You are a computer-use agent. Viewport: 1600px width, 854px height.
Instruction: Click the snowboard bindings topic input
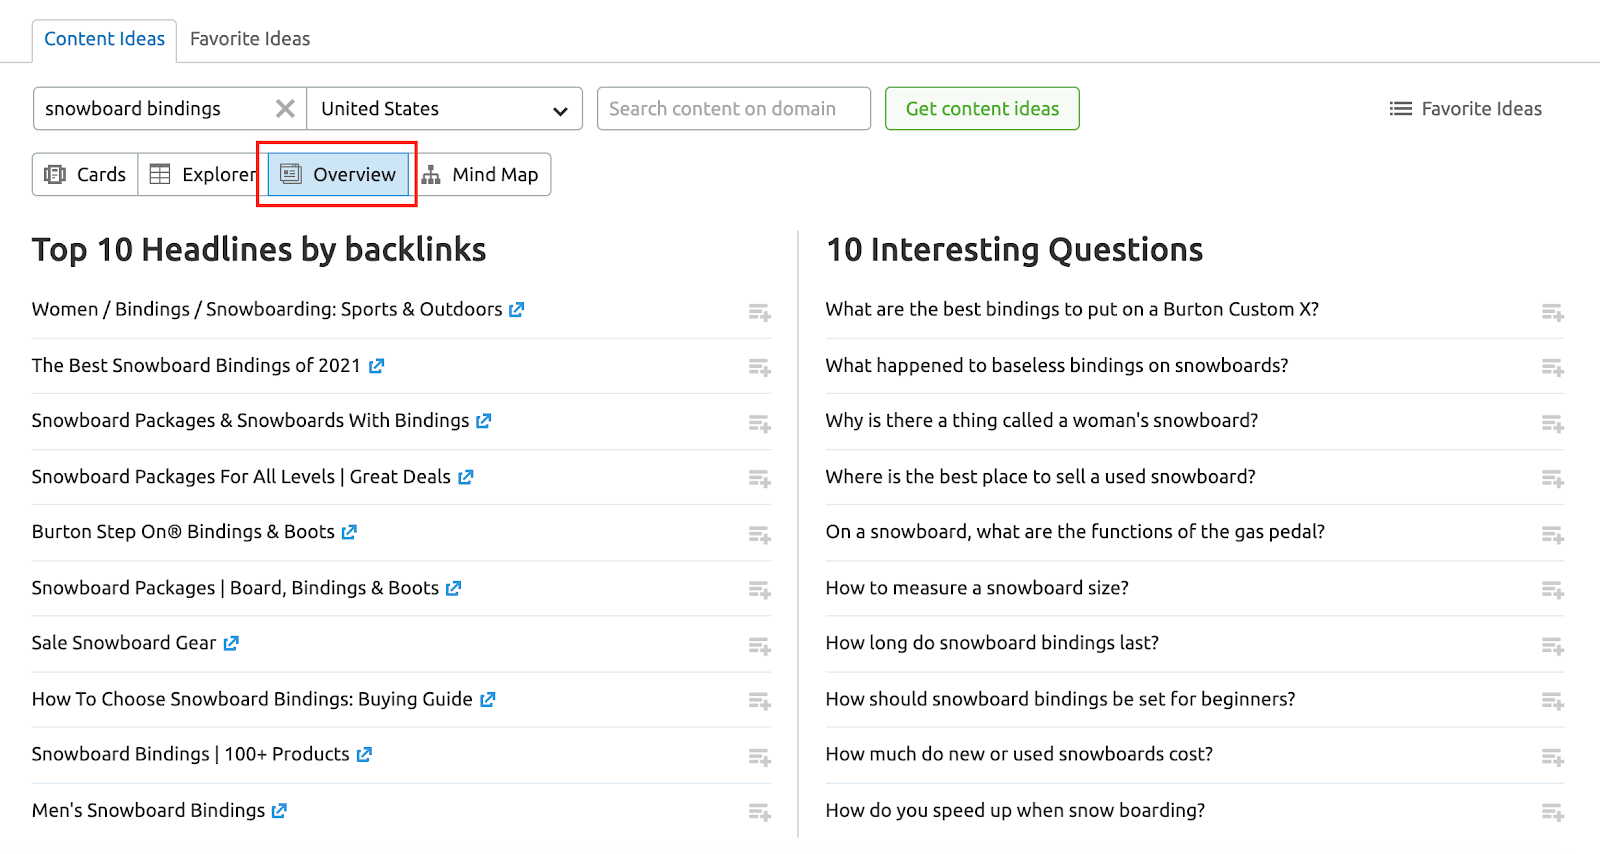pyautogui.click(x=153, y=109)
